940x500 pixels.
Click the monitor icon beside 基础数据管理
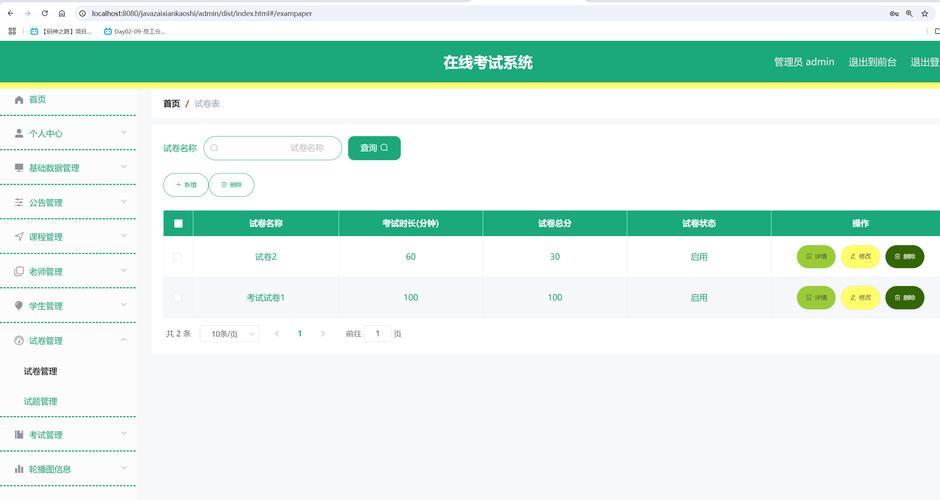point(19,168)
